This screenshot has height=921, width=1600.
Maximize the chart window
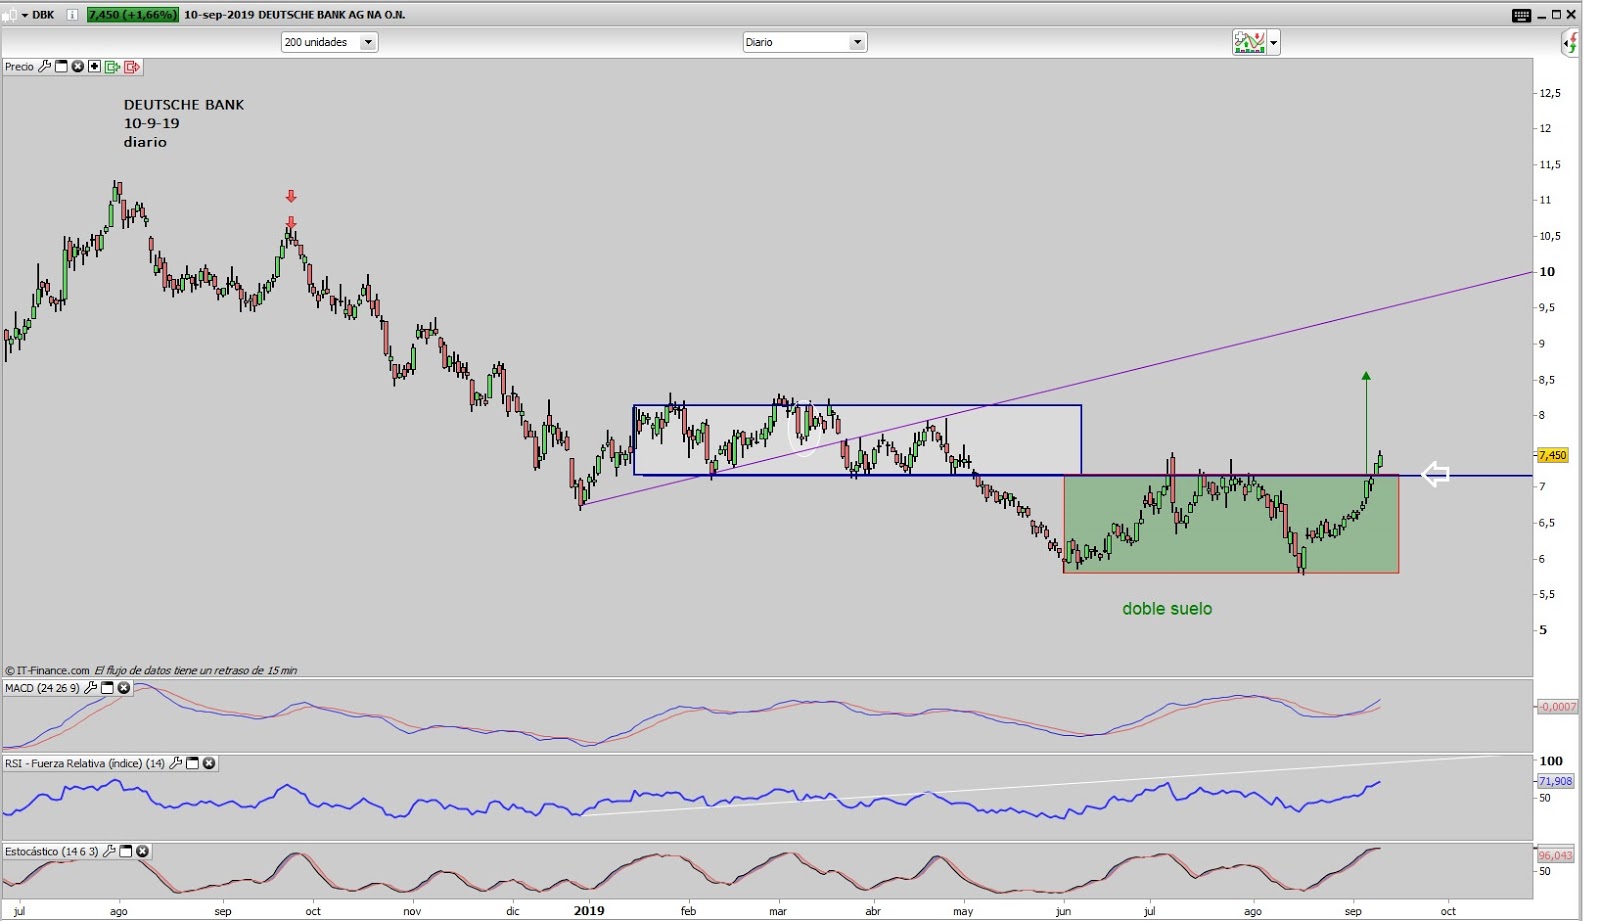(x=1556, y=15)
